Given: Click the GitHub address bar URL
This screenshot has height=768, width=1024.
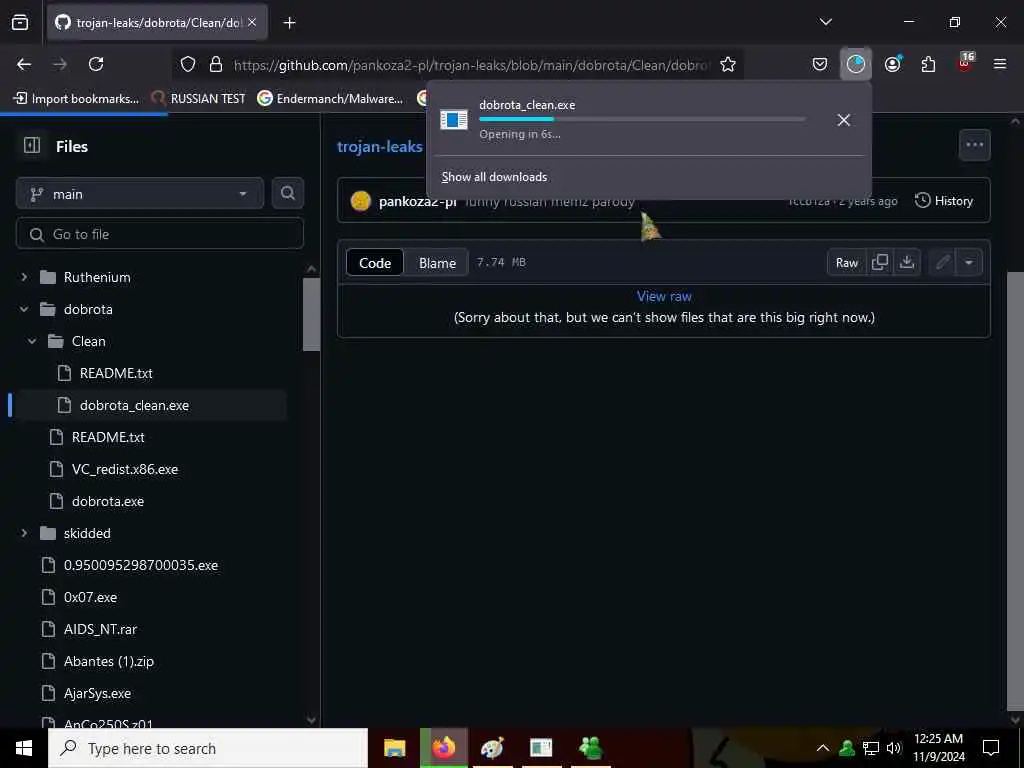Looking at the screenshot, I should (472, 65).
